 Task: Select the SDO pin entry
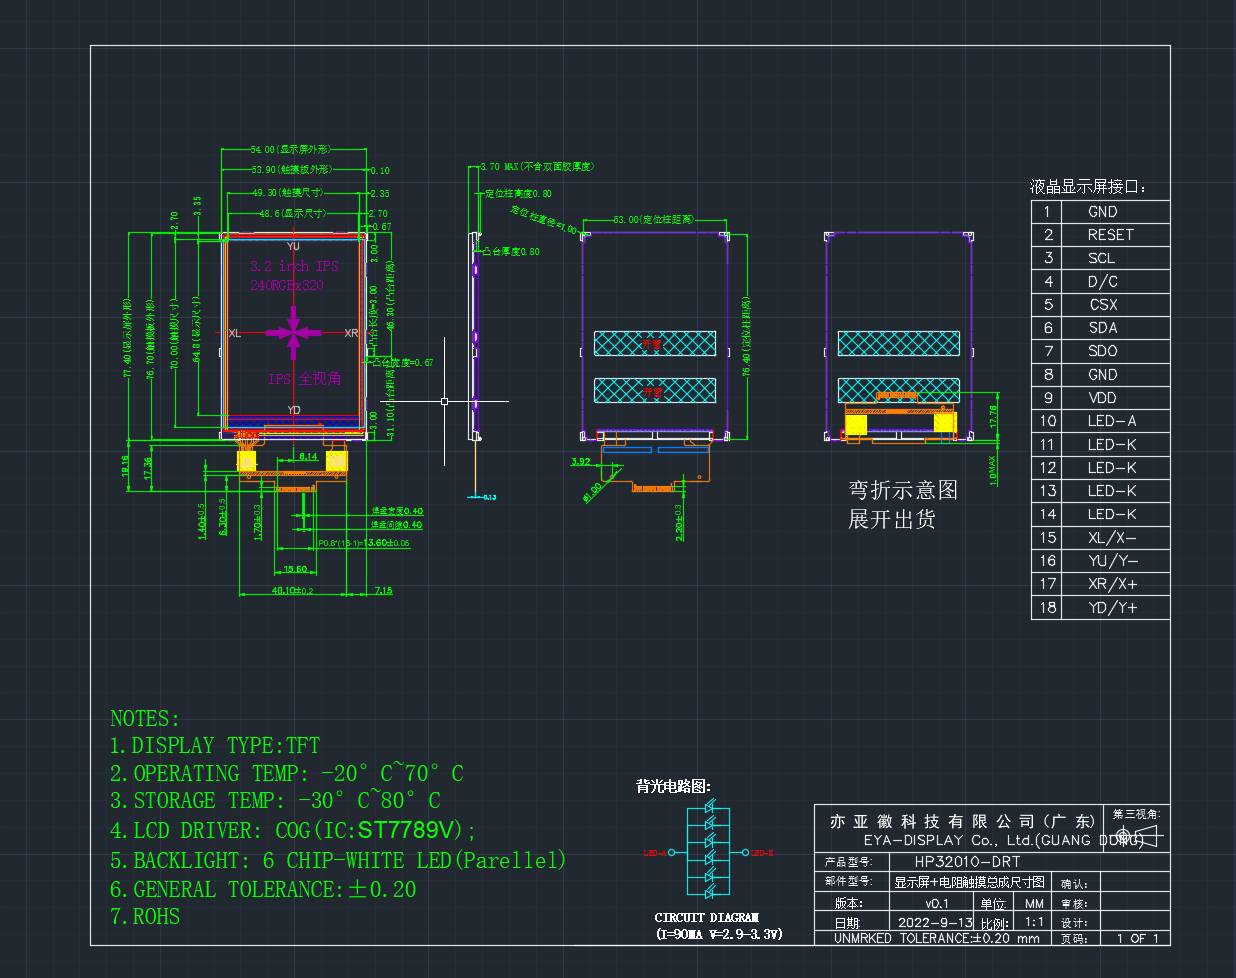[x=1103, y=351]
